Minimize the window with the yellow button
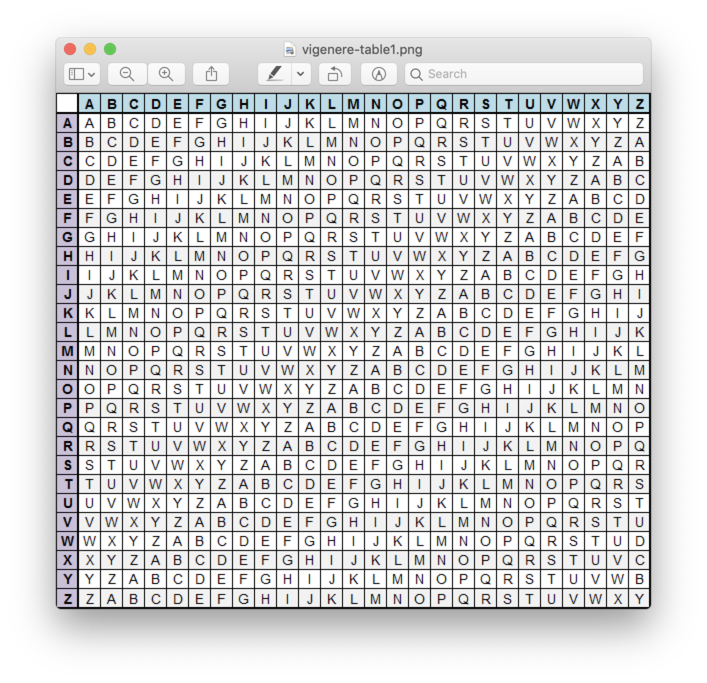Image resolution: width=707 pixels, height=683 pixels. point(90,48)
